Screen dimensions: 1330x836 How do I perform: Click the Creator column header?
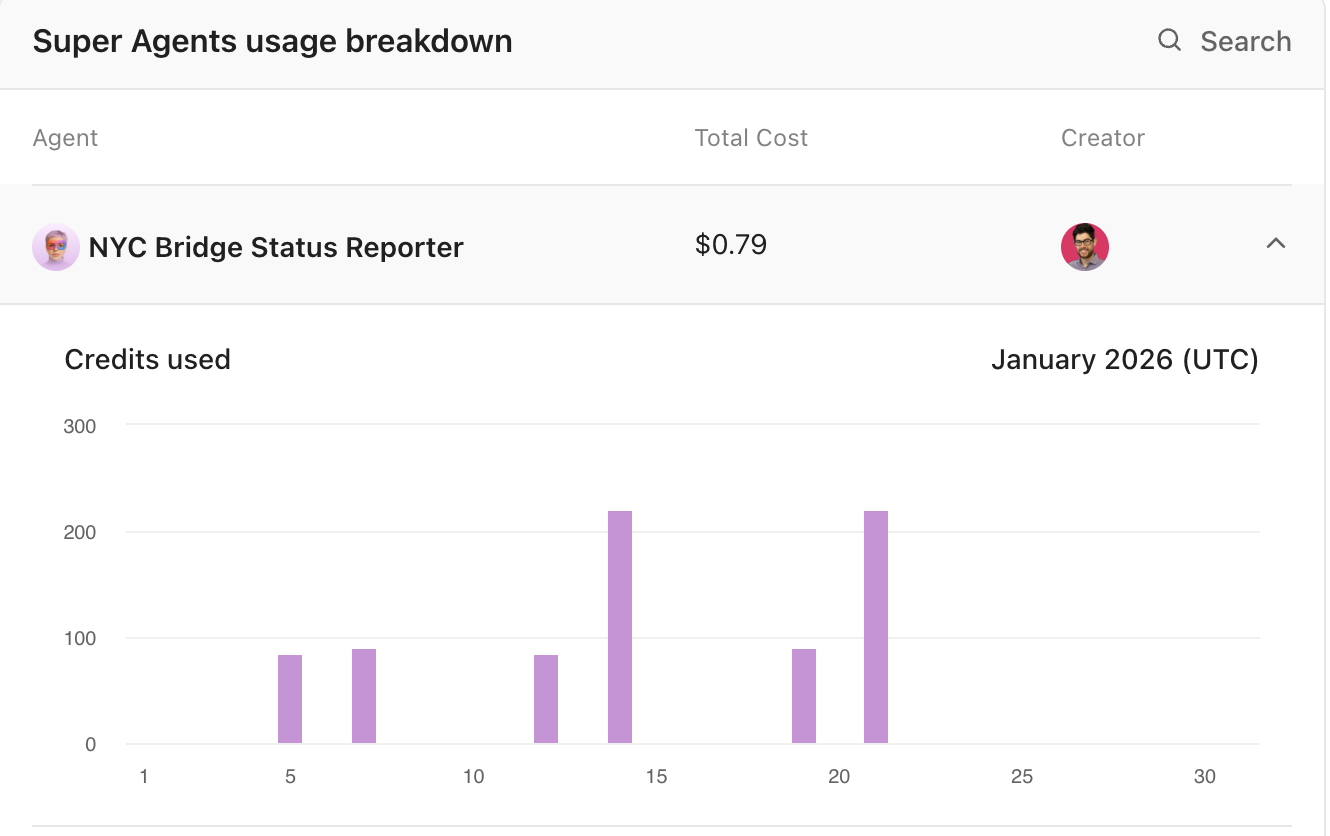pyautogui.click(x=1102, y=138)
